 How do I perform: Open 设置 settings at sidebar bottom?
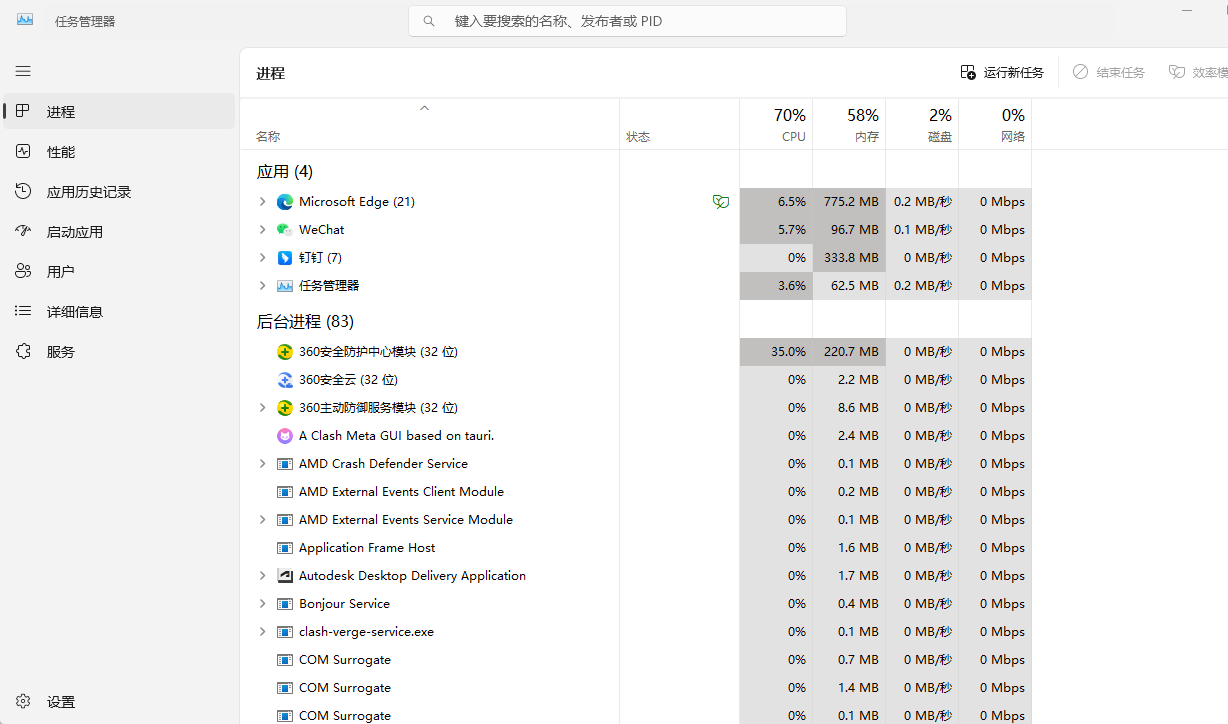pos(61,702)
